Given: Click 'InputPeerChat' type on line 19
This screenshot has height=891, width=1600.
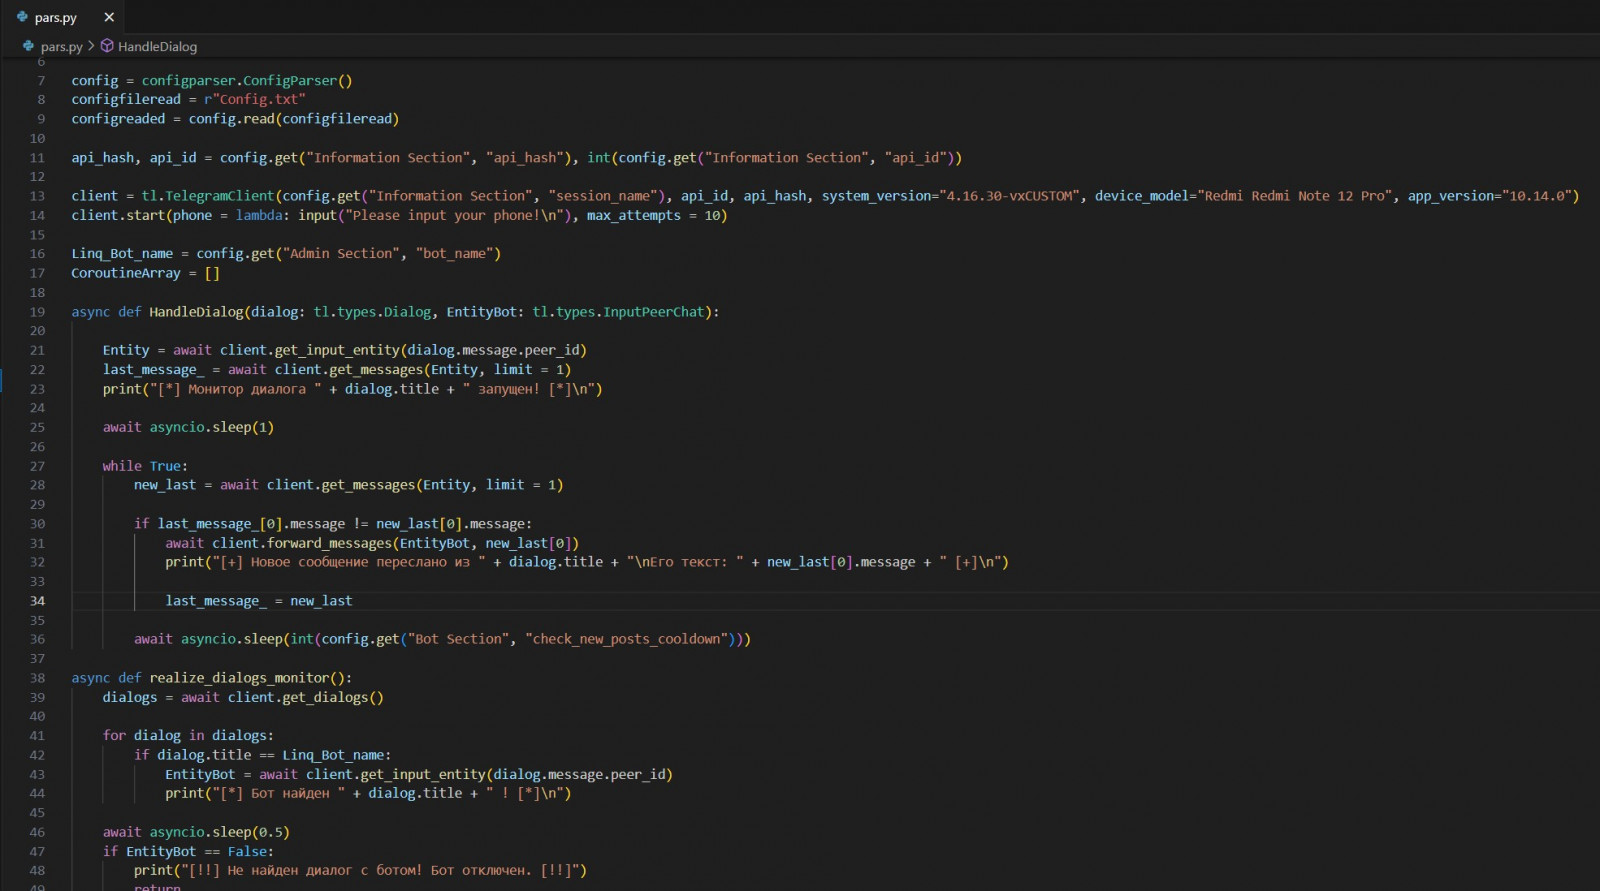Looking at the screenshot, I should point(653,312).
